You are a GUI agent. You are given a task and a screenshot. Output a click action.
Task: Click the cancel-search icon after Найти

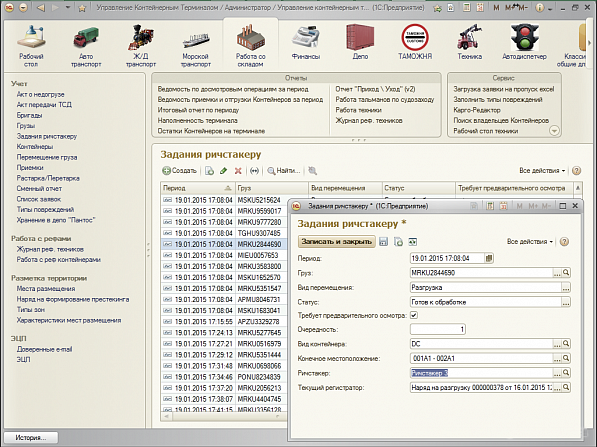pos(313,171)
